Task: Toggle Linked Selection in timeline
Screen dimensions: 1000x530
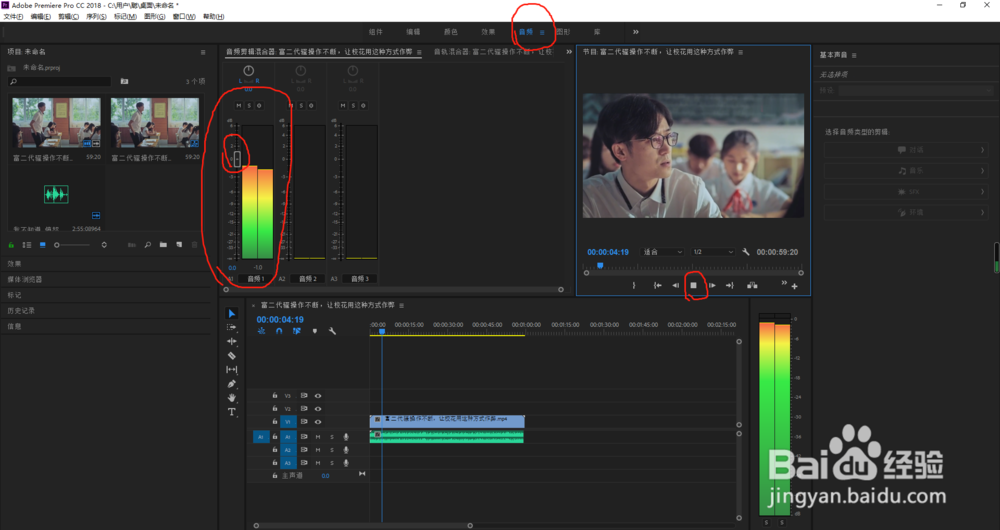Action: [297, 331]
